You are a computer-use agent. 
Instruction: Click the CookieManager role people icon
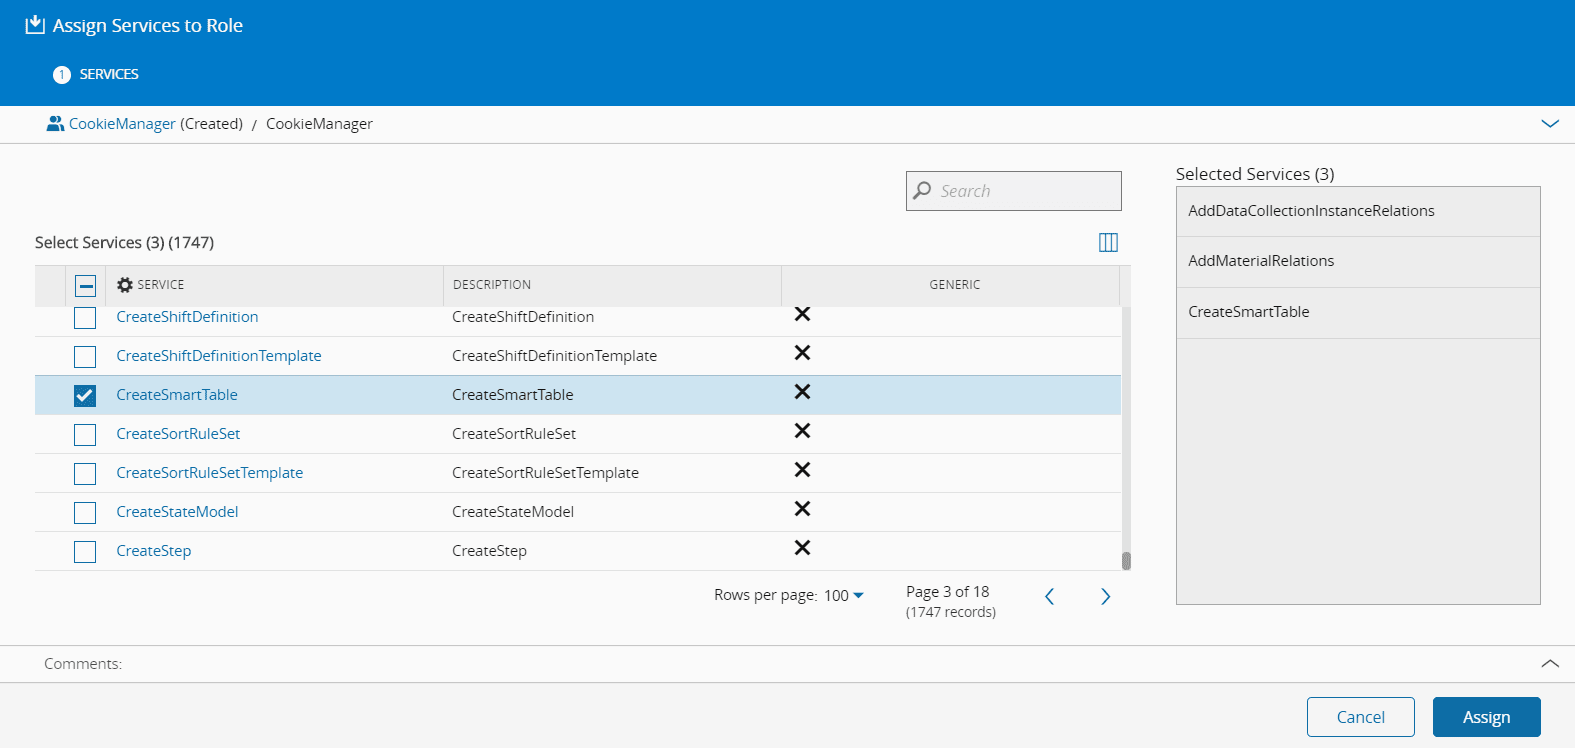click(55, 124)
